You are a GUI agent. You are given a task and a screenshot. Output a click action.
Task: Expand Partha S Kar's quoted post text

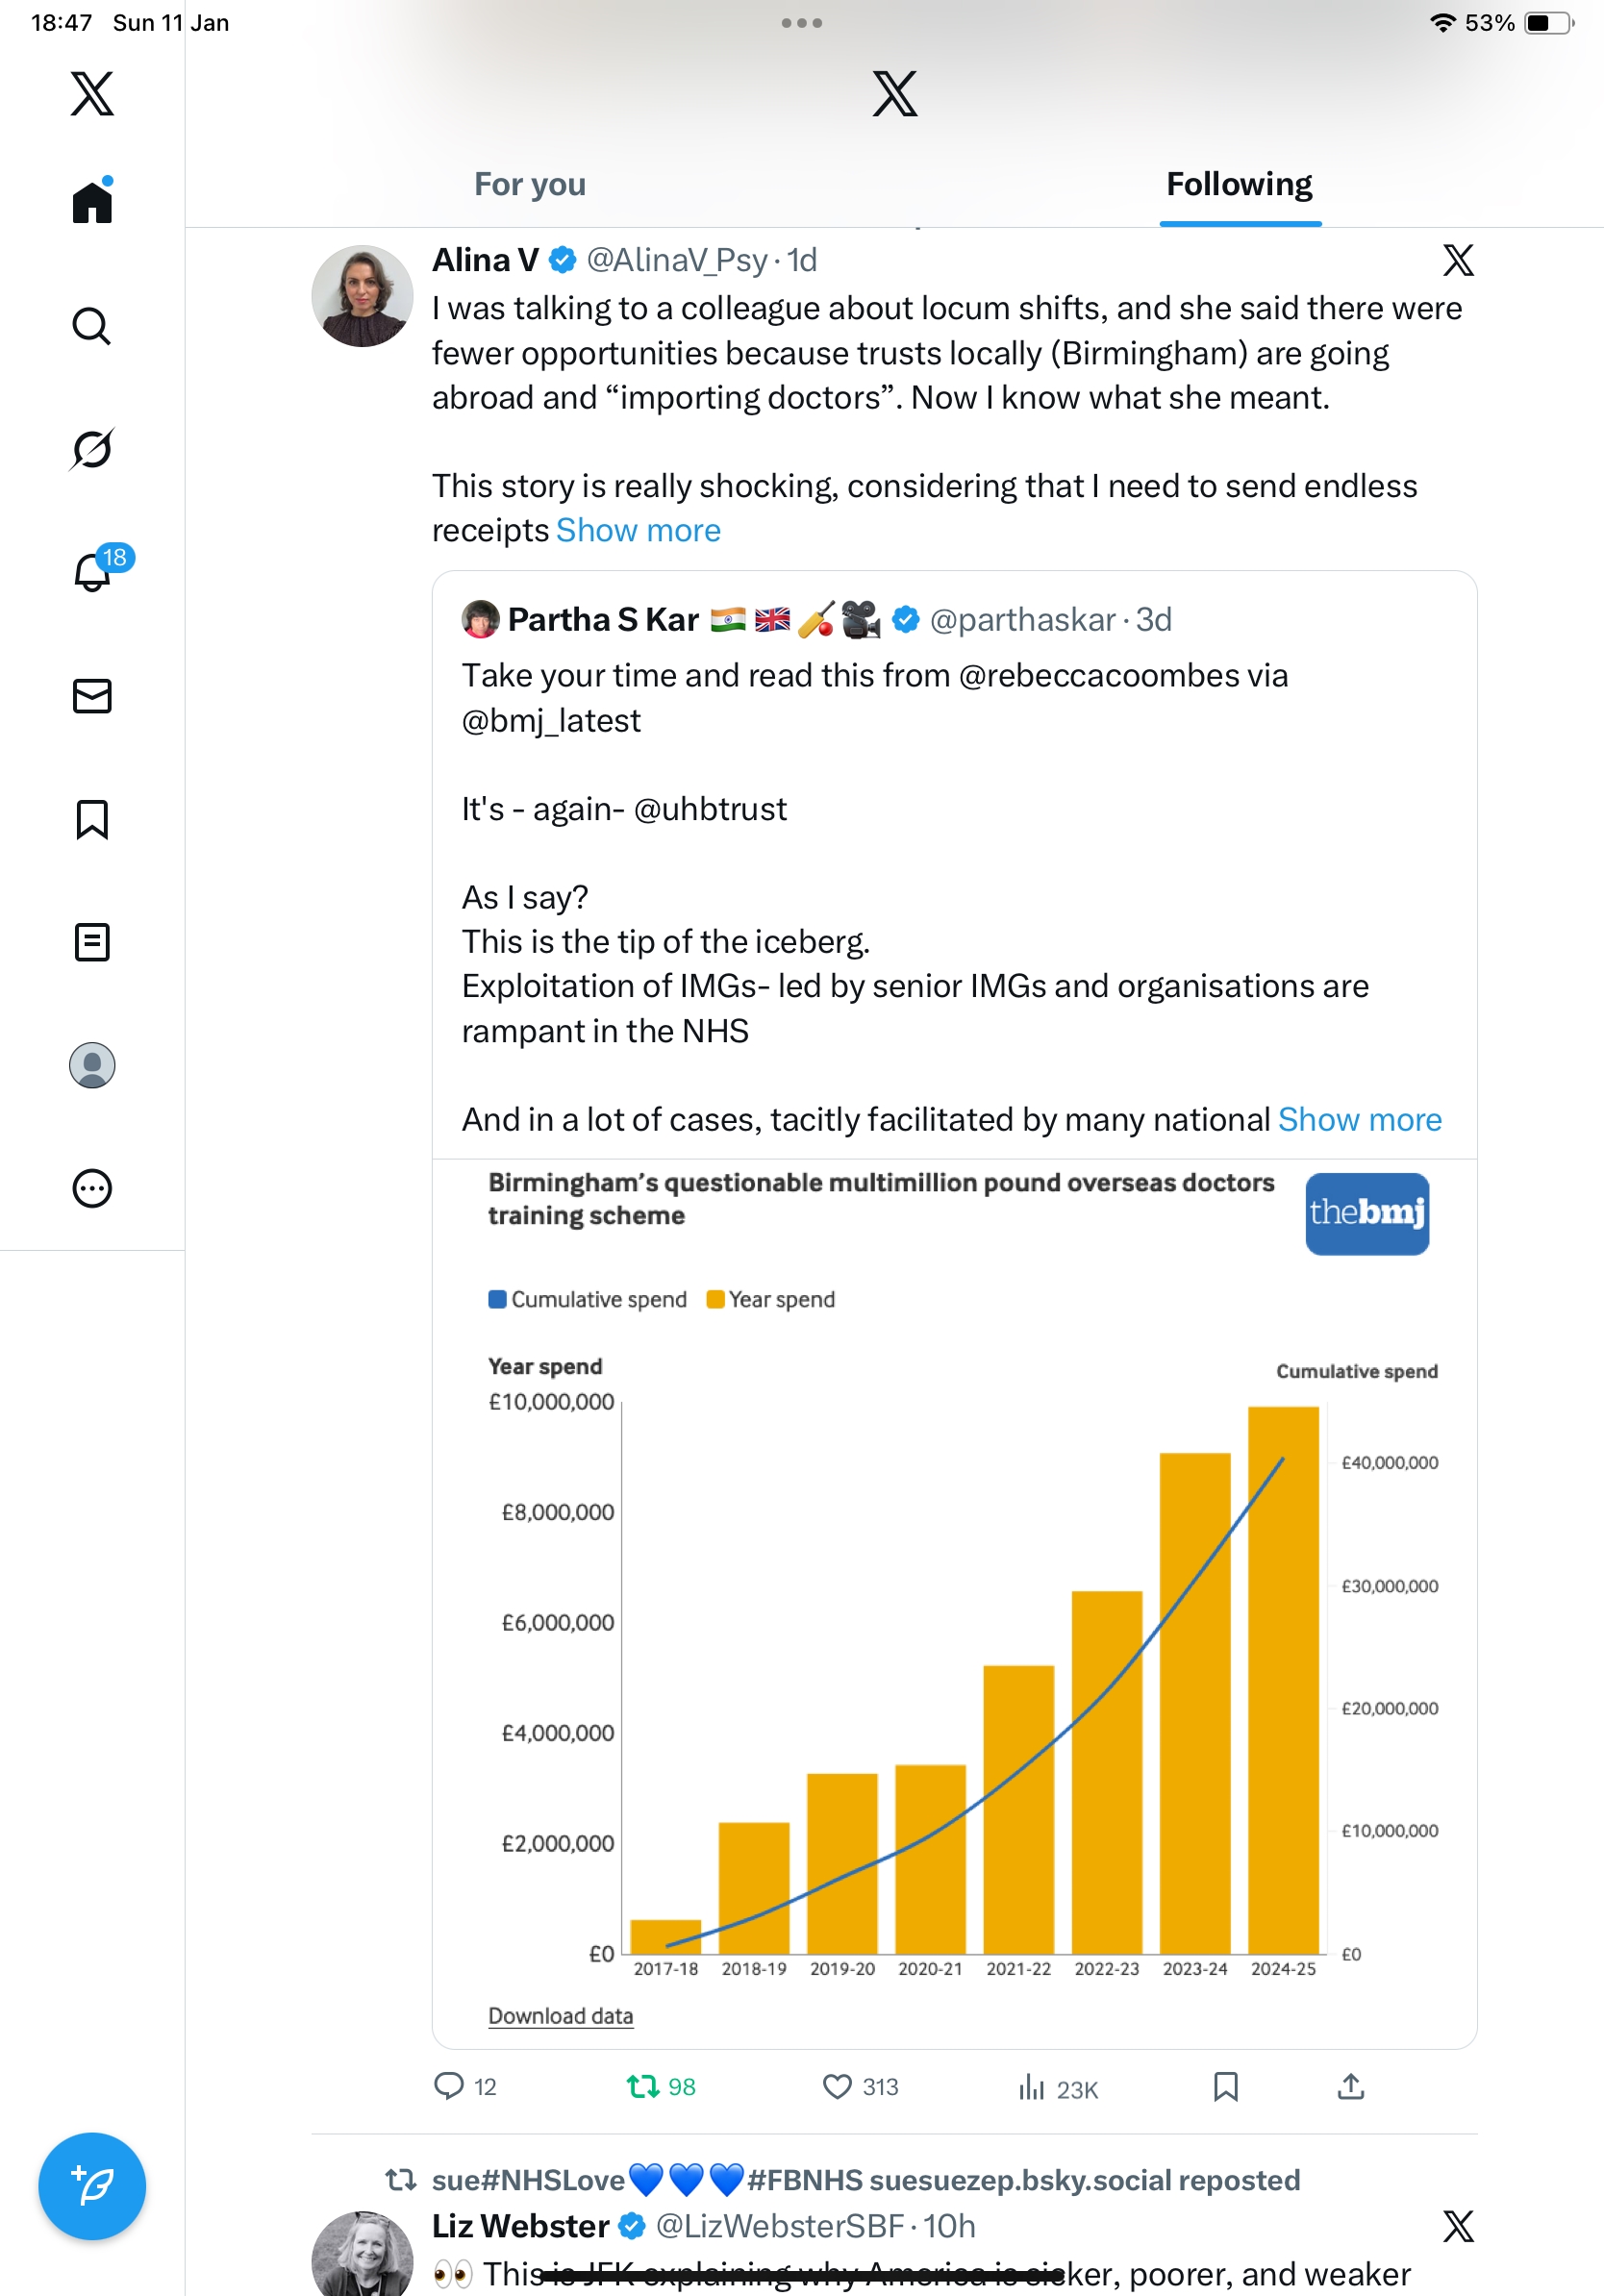[1359, 1120]
